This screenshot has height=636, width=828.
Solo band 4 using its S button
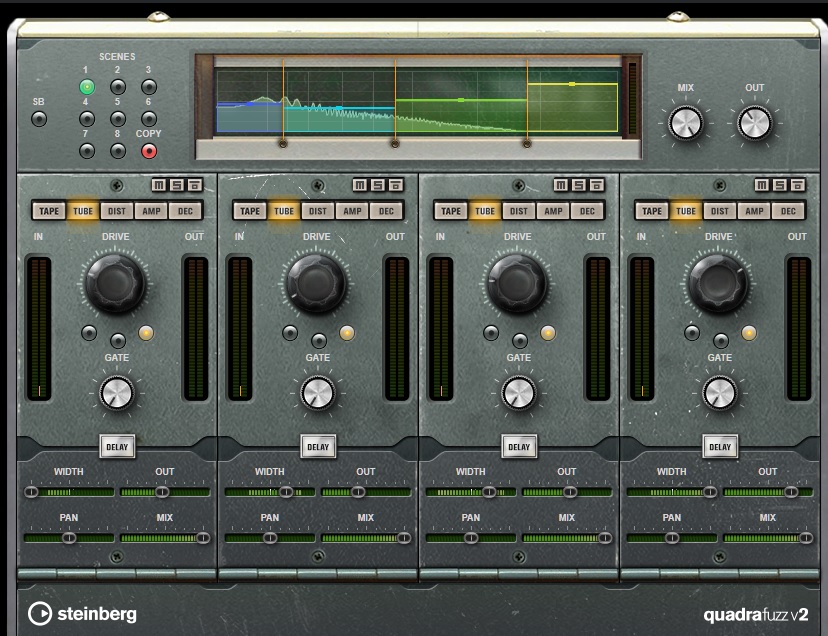click(780, 185)
